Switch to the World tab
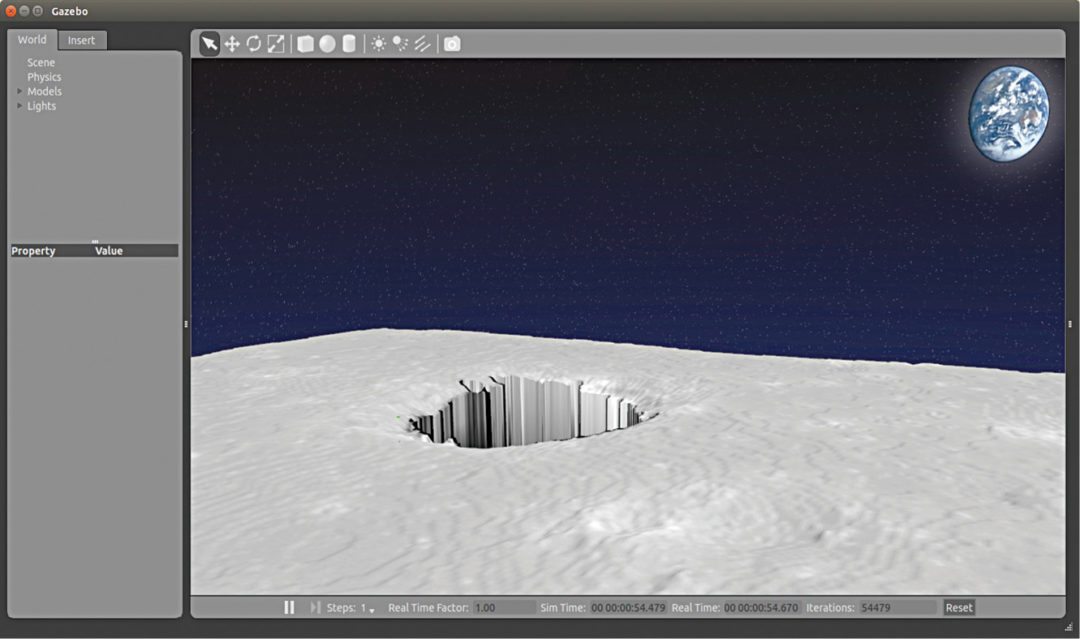Image resolution: width=1080 pixels, height=639 pixels. click(32, 40)
